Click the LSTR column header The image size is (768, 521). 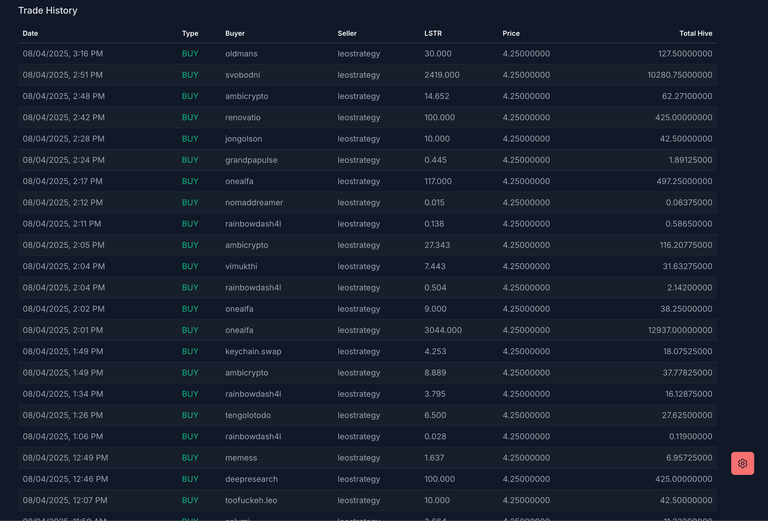[433, 33]
